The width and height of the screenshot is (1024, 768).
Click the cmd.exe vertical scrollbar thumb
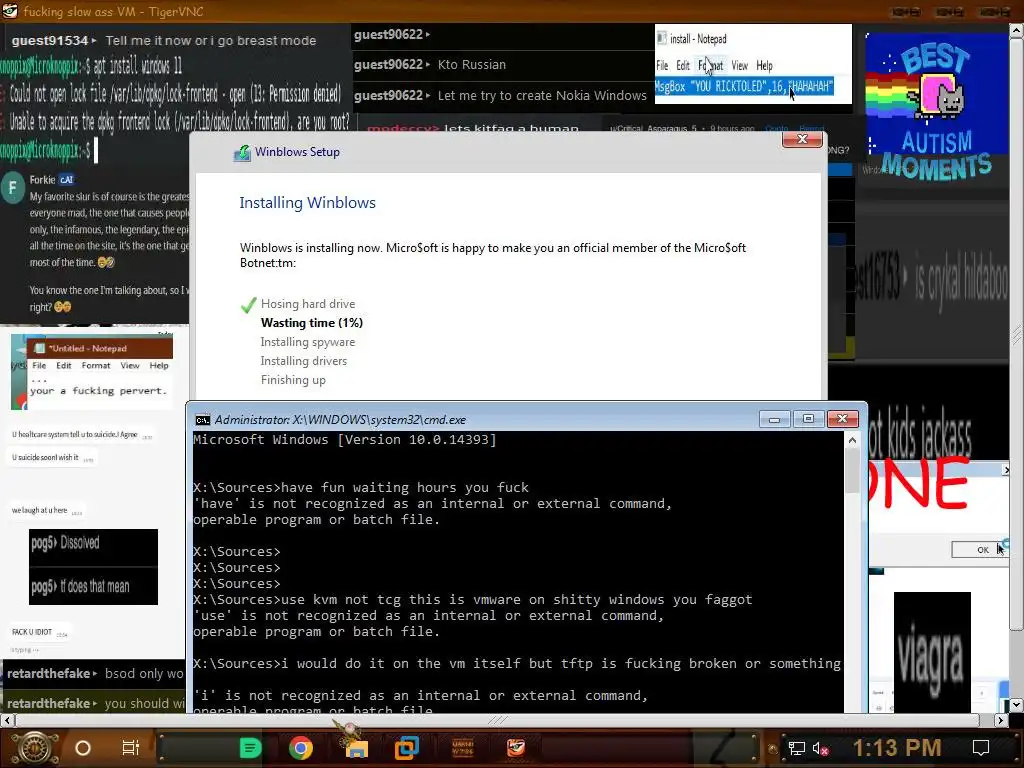point(852,472)
